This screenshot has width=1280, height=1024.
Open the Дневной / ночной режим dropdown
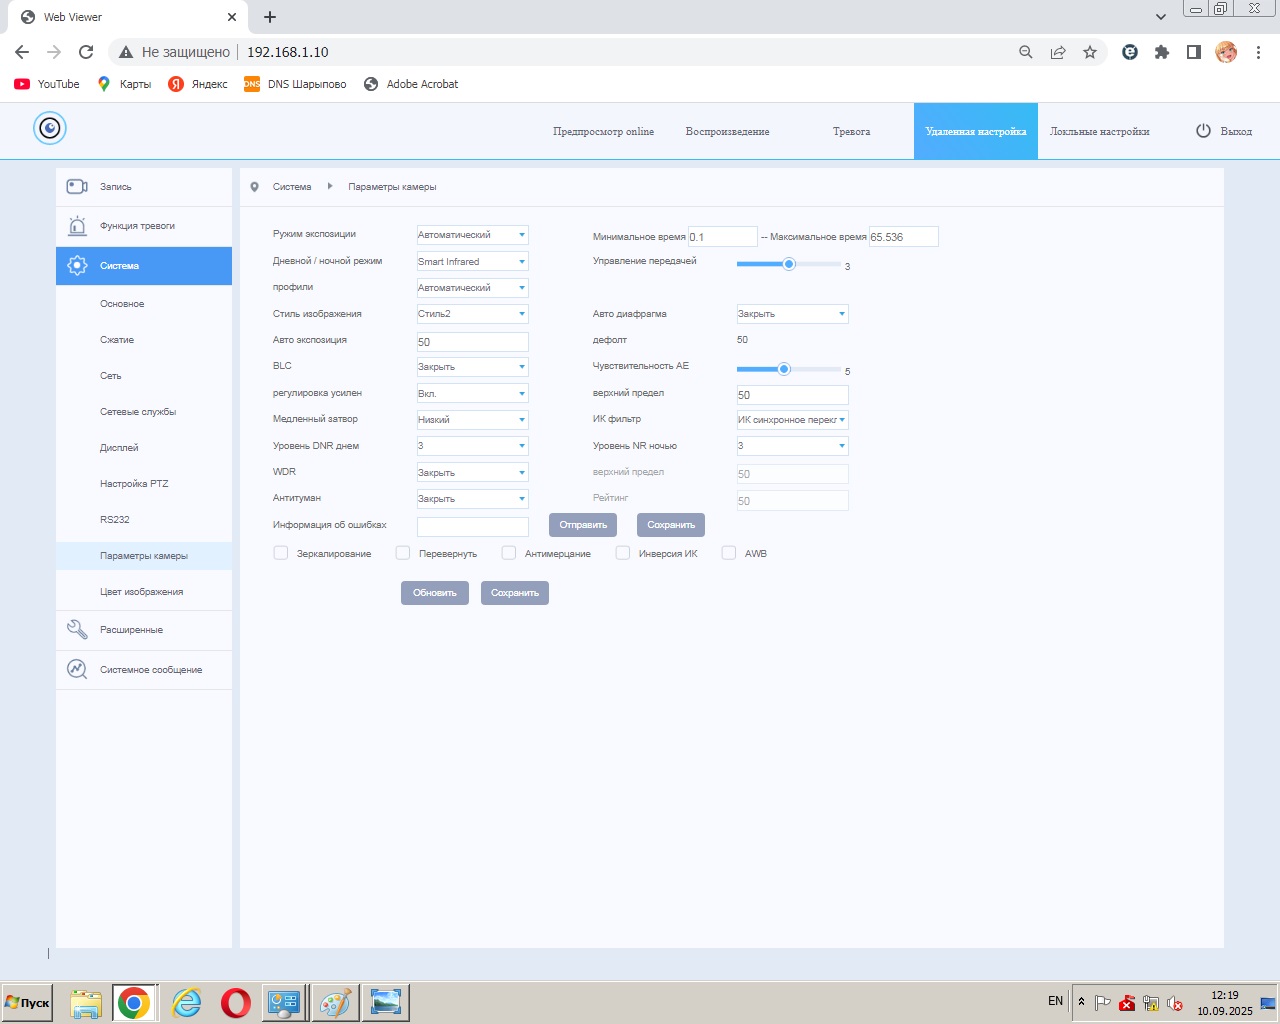coord(472,262)
